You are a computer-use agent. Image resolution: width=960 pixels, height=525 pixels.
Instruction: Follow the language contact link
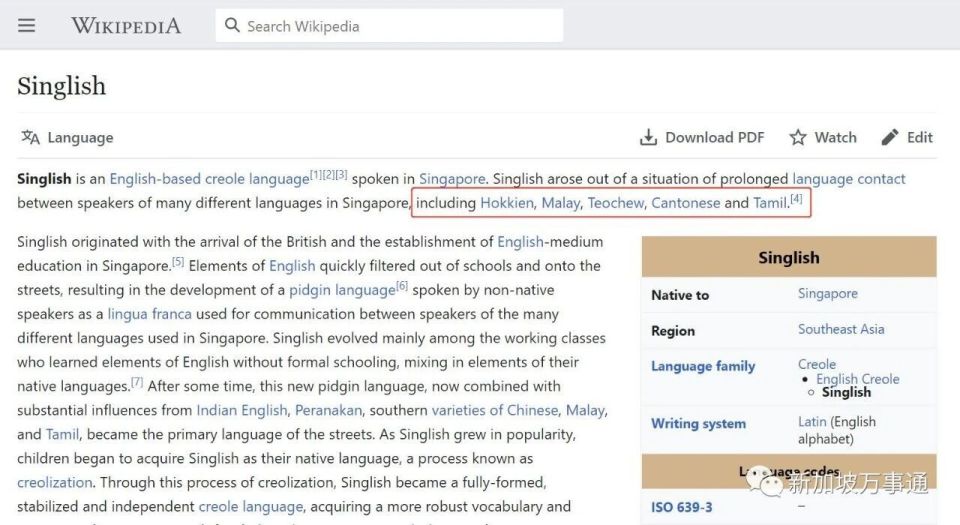(849, 179)
